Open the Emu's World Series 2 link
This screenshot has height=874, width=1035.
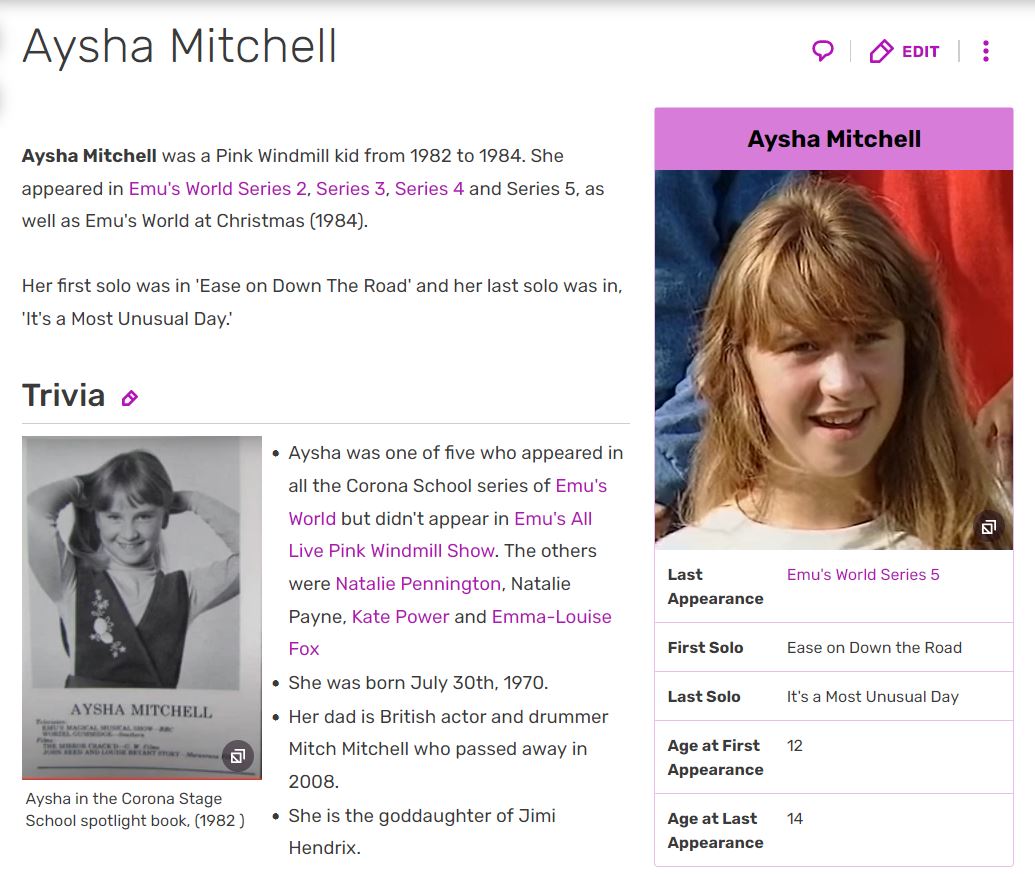[217, 189]
